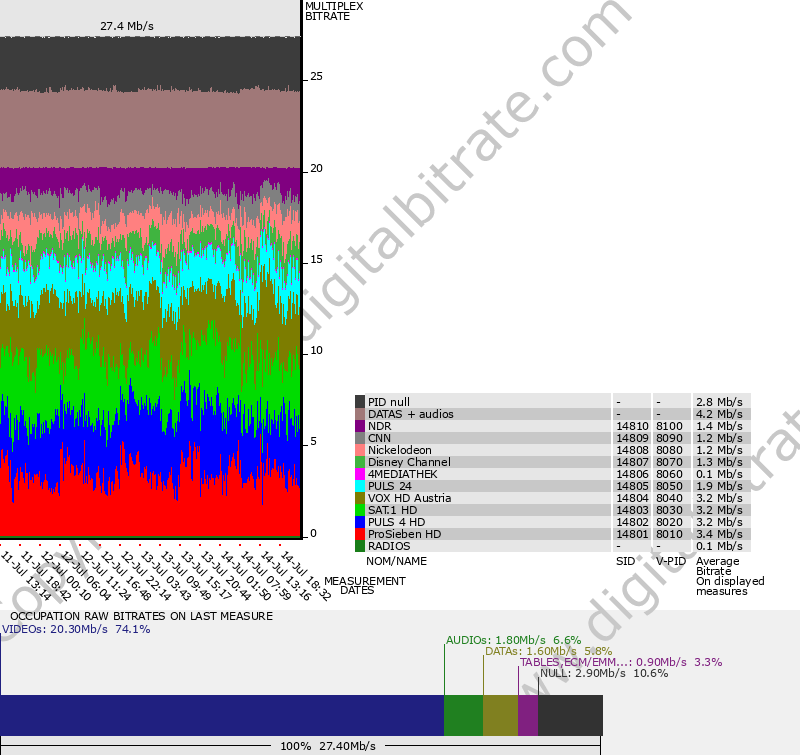The height and width of the screenshot is (755, 800).
Task: Click the 14-Jul 18:32 date label
Action: [x=305, y=576]
